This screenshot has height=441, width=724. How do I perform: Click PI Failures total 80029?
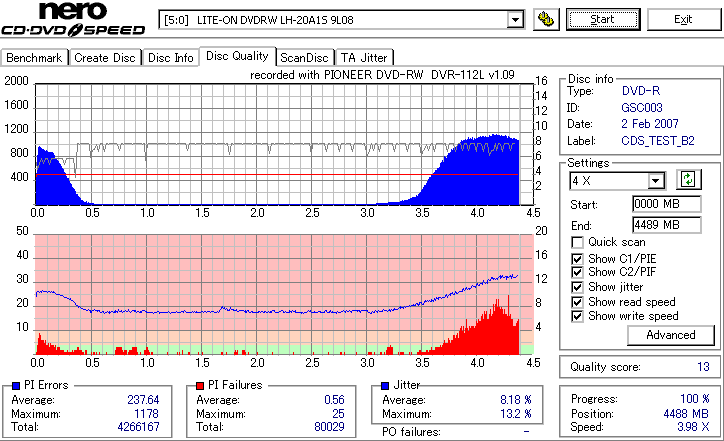(x=329, y=427)
